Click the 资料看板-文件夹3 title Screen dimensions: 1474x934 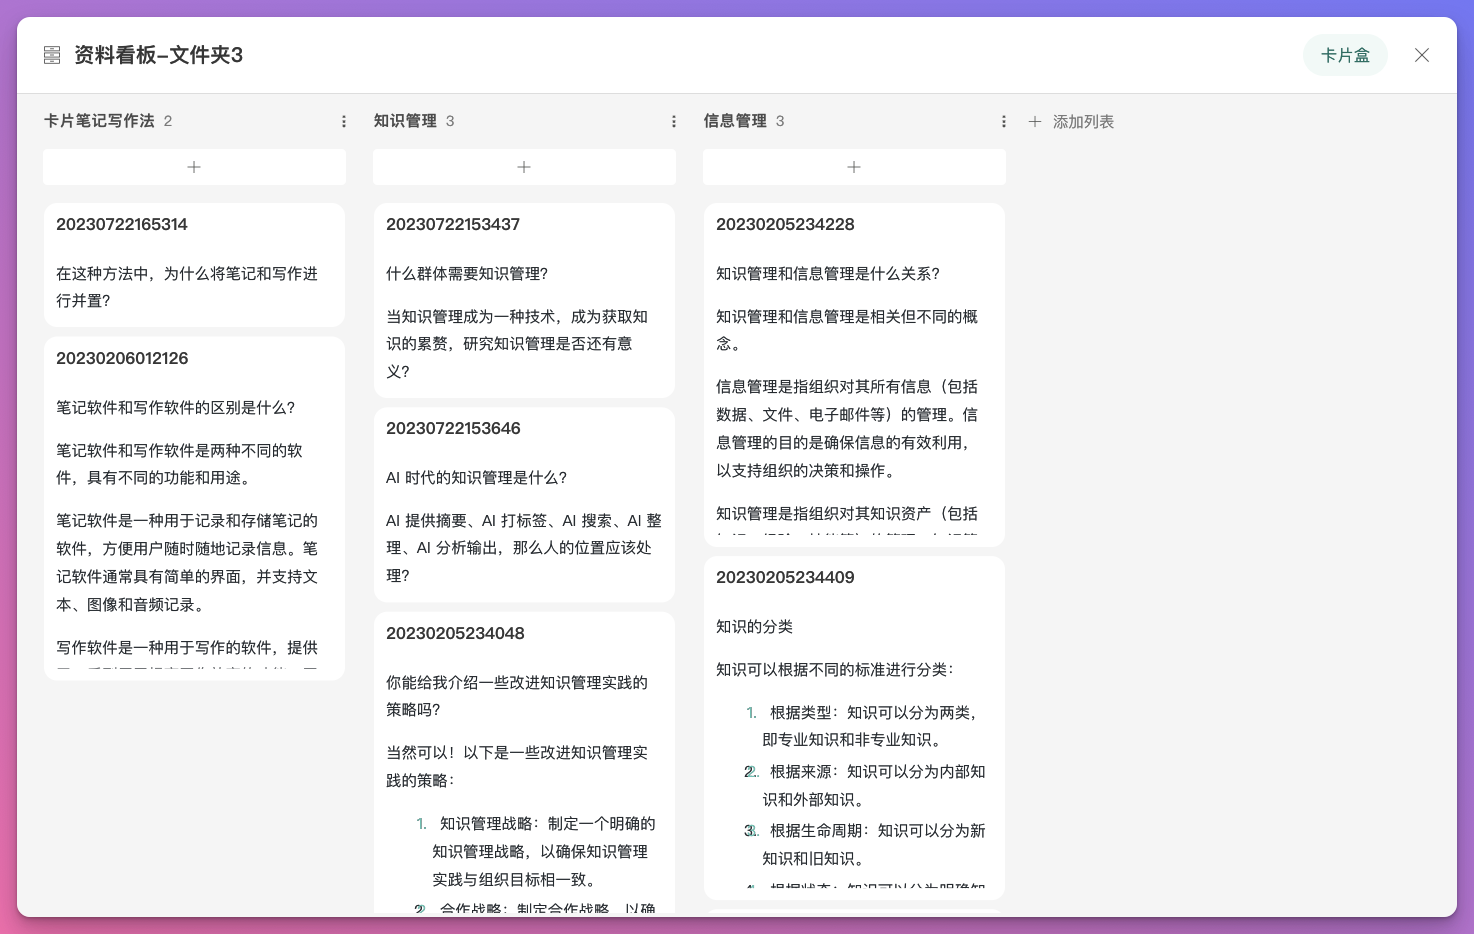(x=158, y=55)
